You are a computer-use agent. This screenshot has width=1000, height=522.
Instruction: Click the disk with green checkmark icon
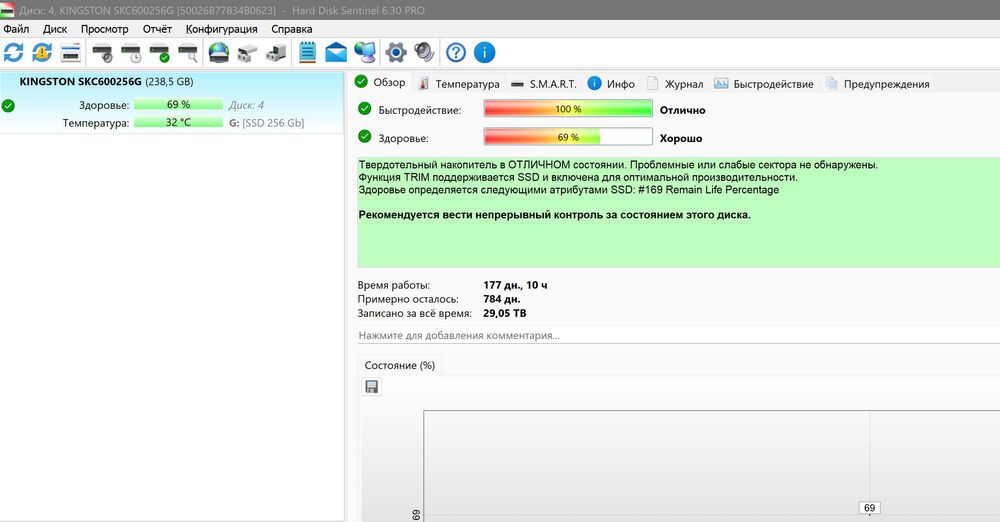click(159, 52)
